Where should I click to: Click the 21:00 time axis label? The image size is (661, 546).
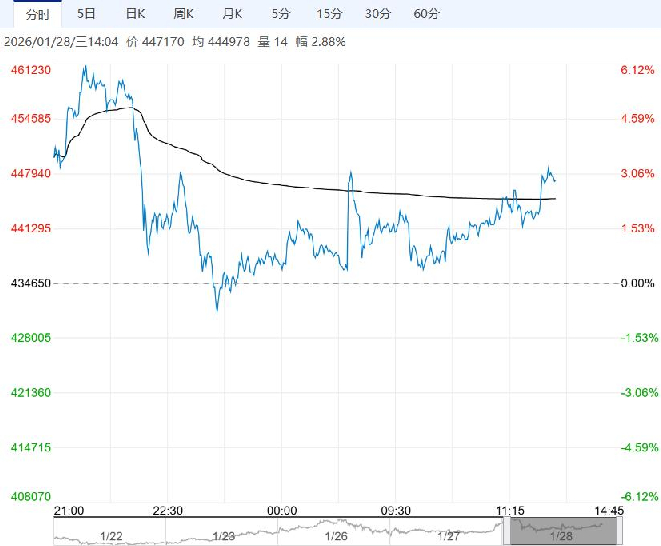coord(68,511)
